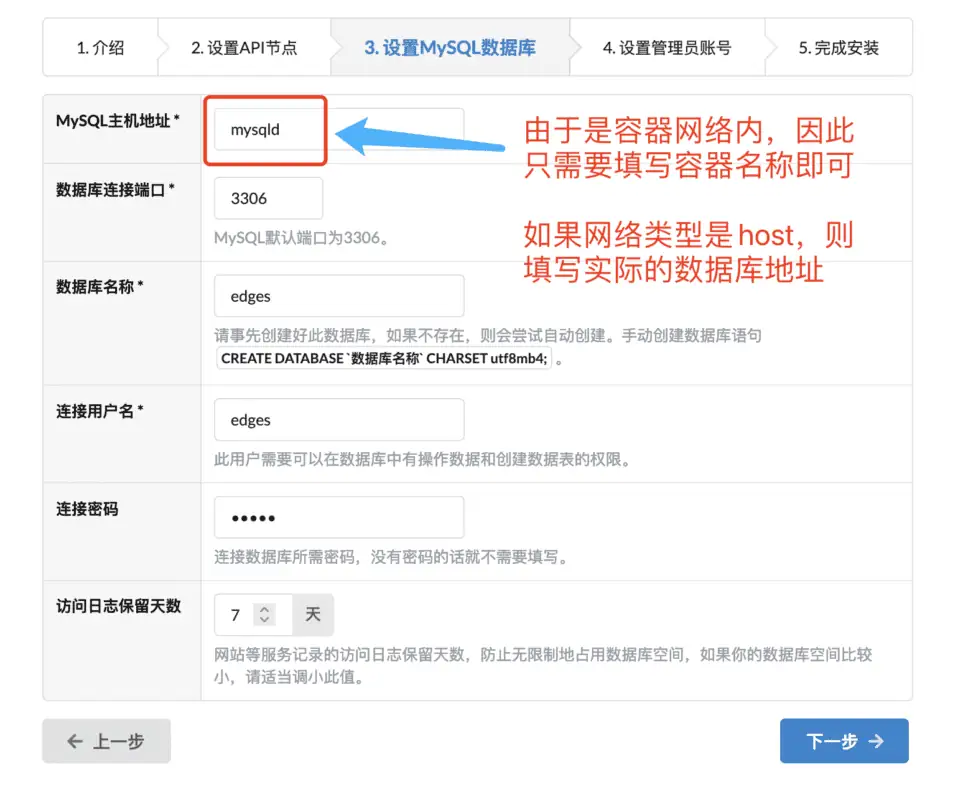Click the 天 unit label beside the stepper
This screenshot has height=800, width=953.
click(x=313, y=614)
